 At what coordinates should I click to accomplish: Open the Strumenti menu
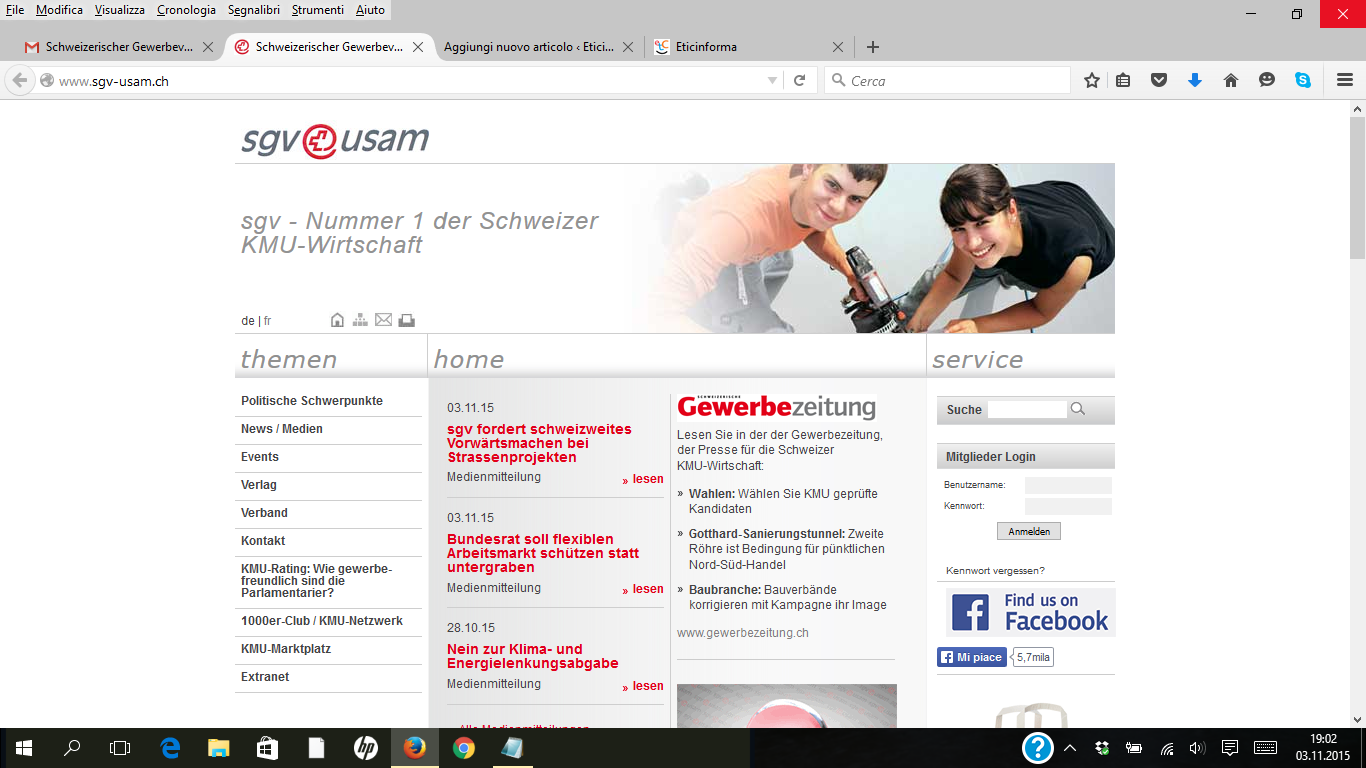[318, 10]
